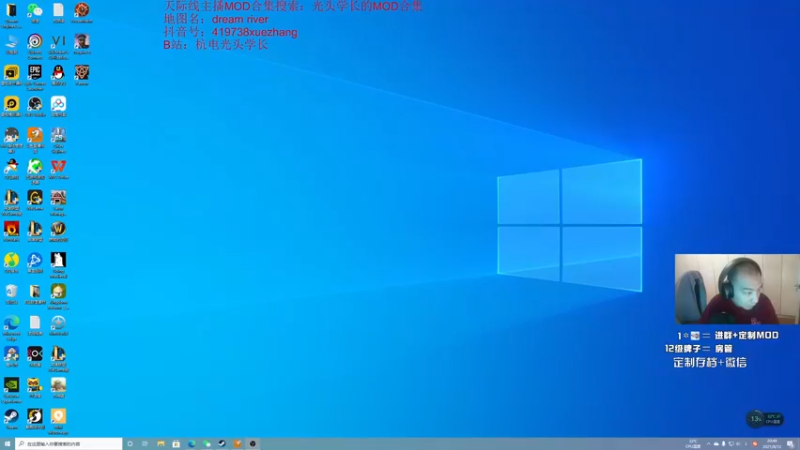
Task: Open Task View on the taskbar
Action: pyautogui.click(x=145, y=444)
